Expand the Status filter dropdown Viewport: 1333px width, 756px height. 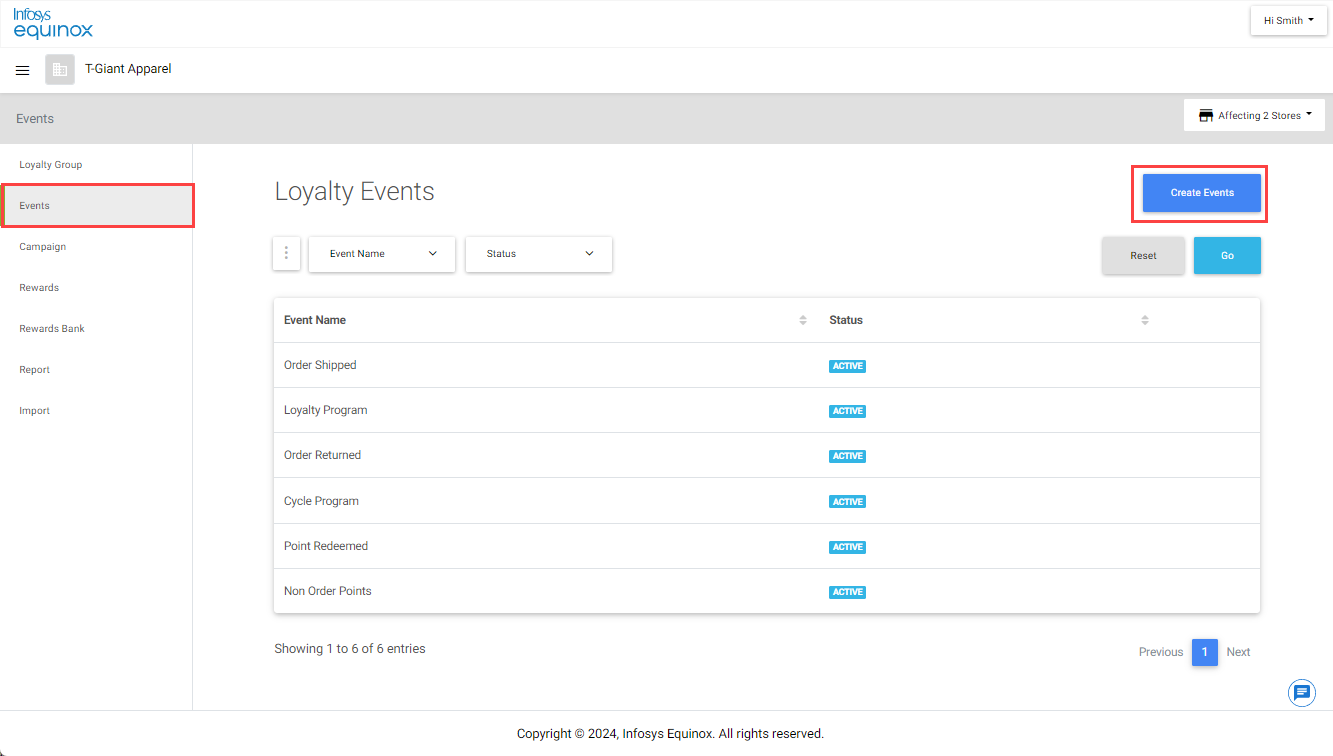point(539,254)
